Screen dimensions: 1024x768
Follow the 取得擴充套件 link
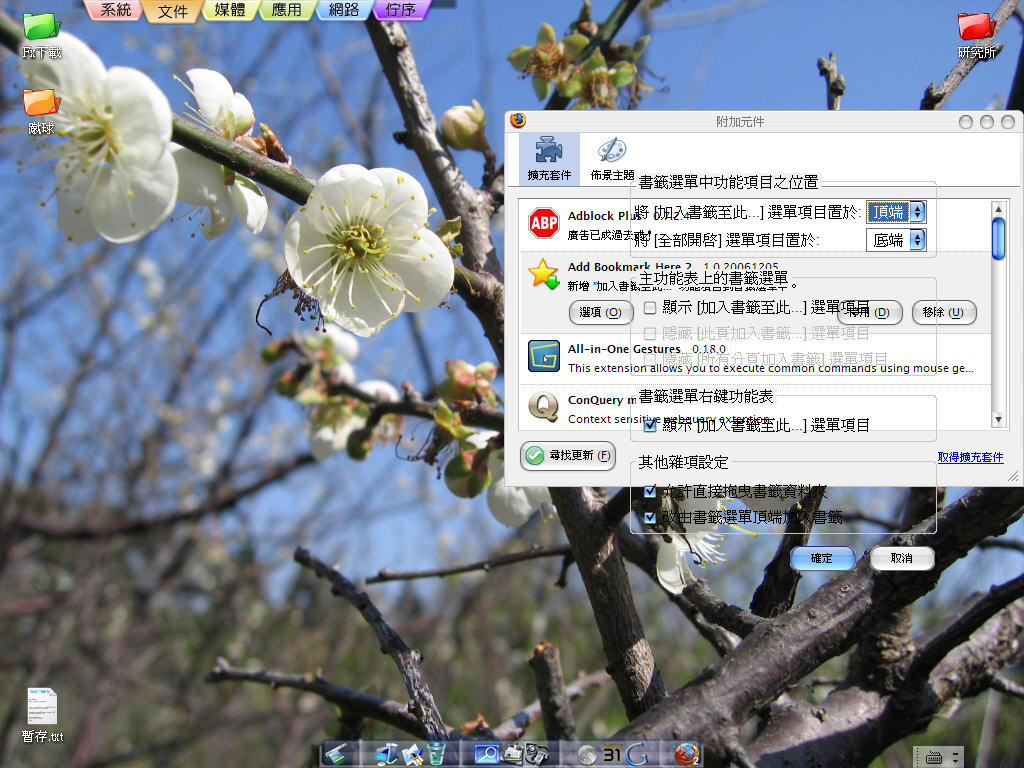click(x=970, y=457)
